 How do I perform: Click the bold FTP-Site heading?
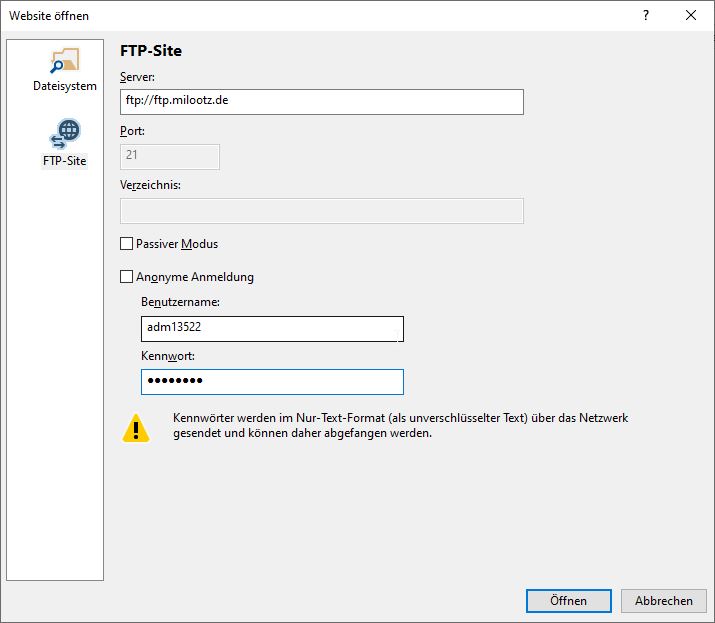(x=151, y=51)
